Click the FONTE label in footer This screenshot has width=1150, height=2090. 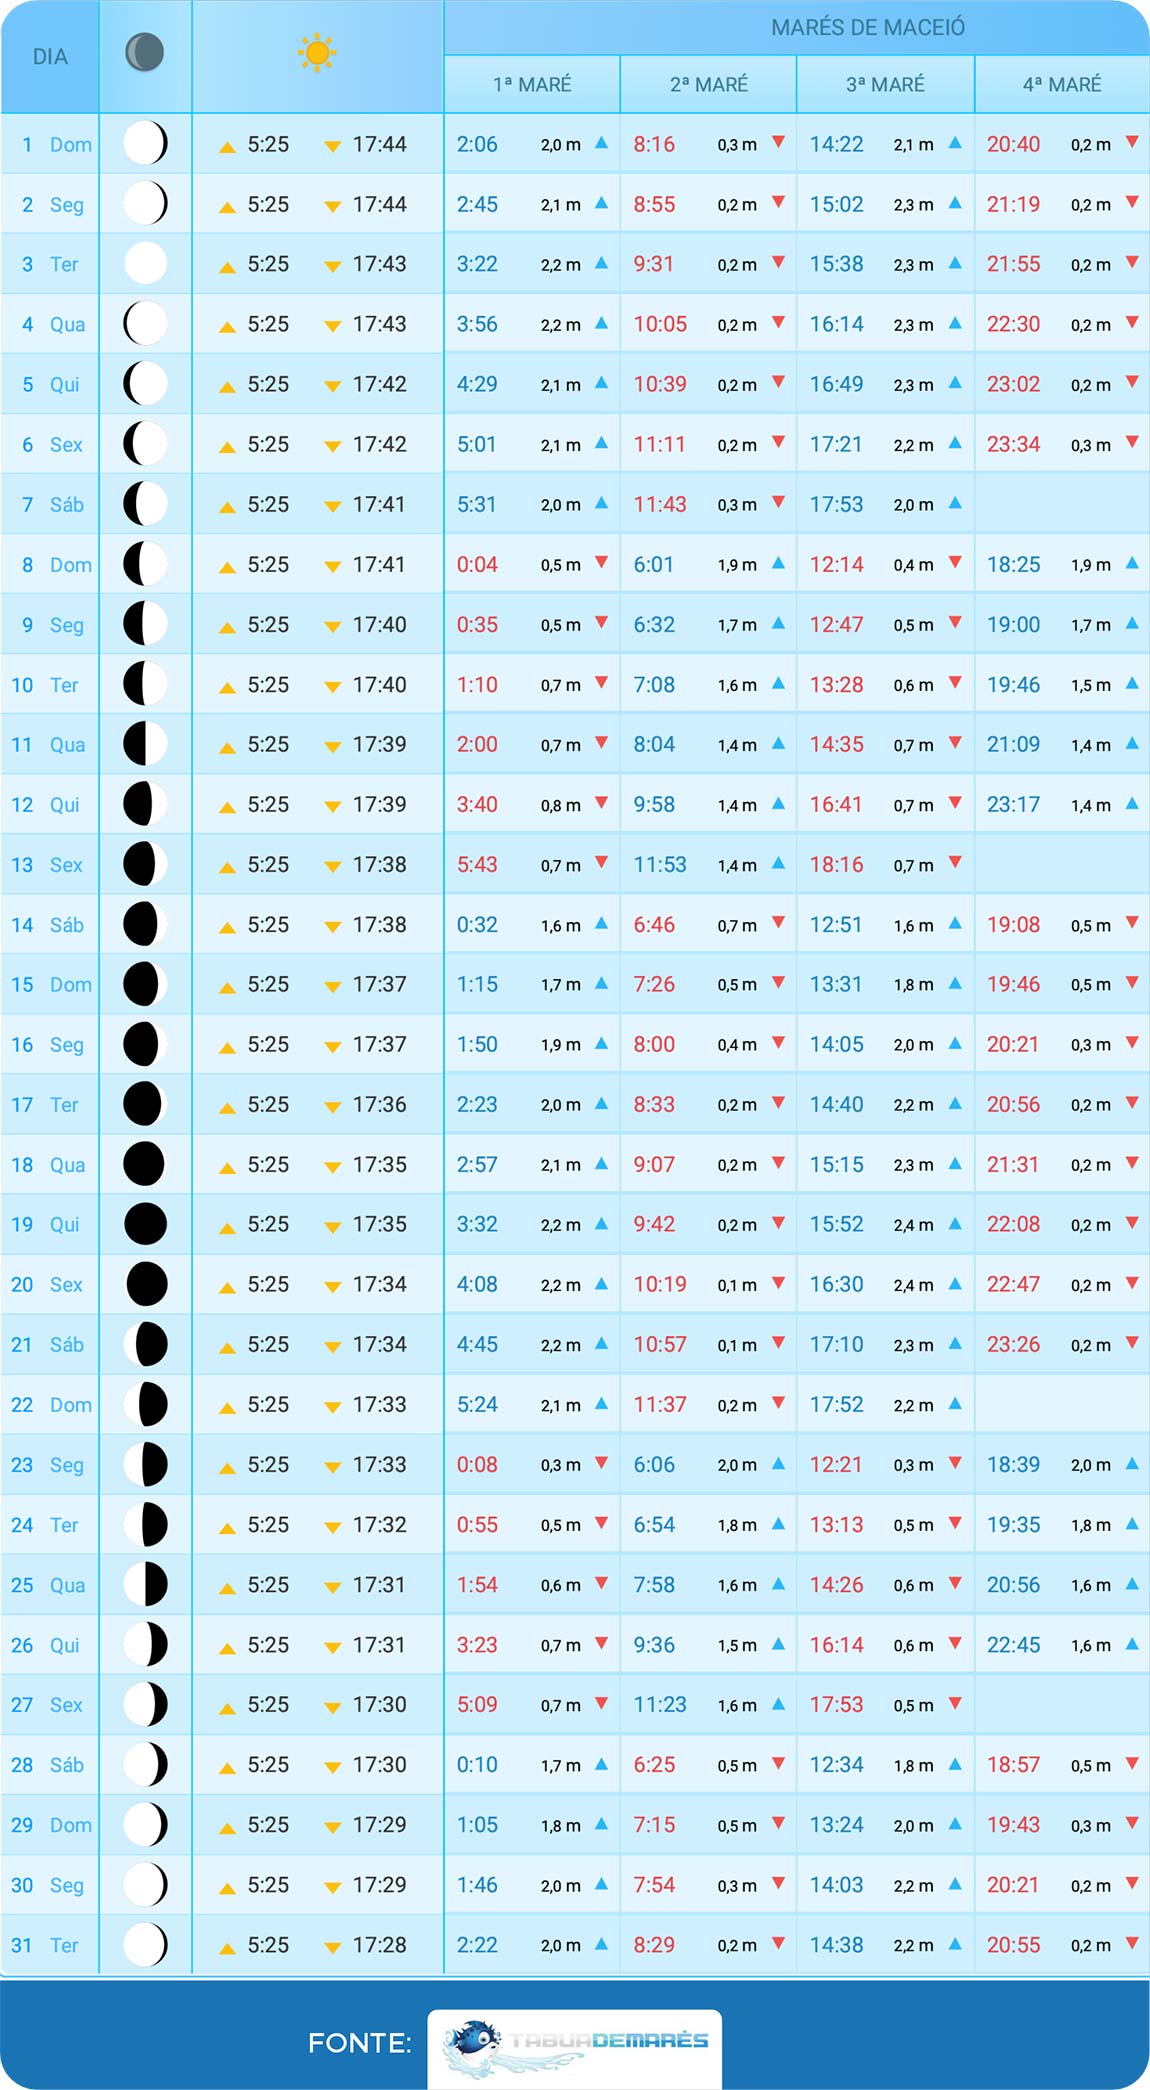[x=359, y=2042]
